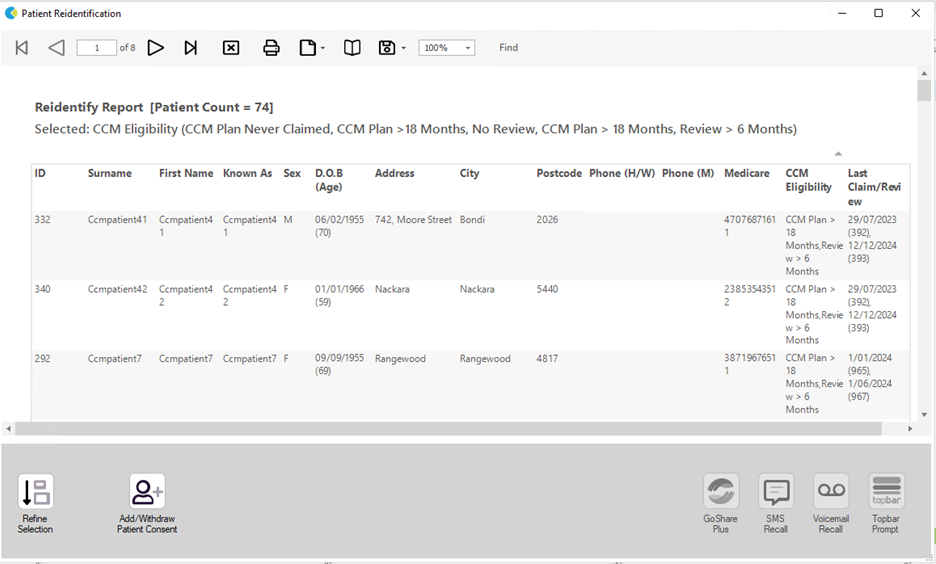Jump to last report page
Screen dimensions: 936x564
190,48
